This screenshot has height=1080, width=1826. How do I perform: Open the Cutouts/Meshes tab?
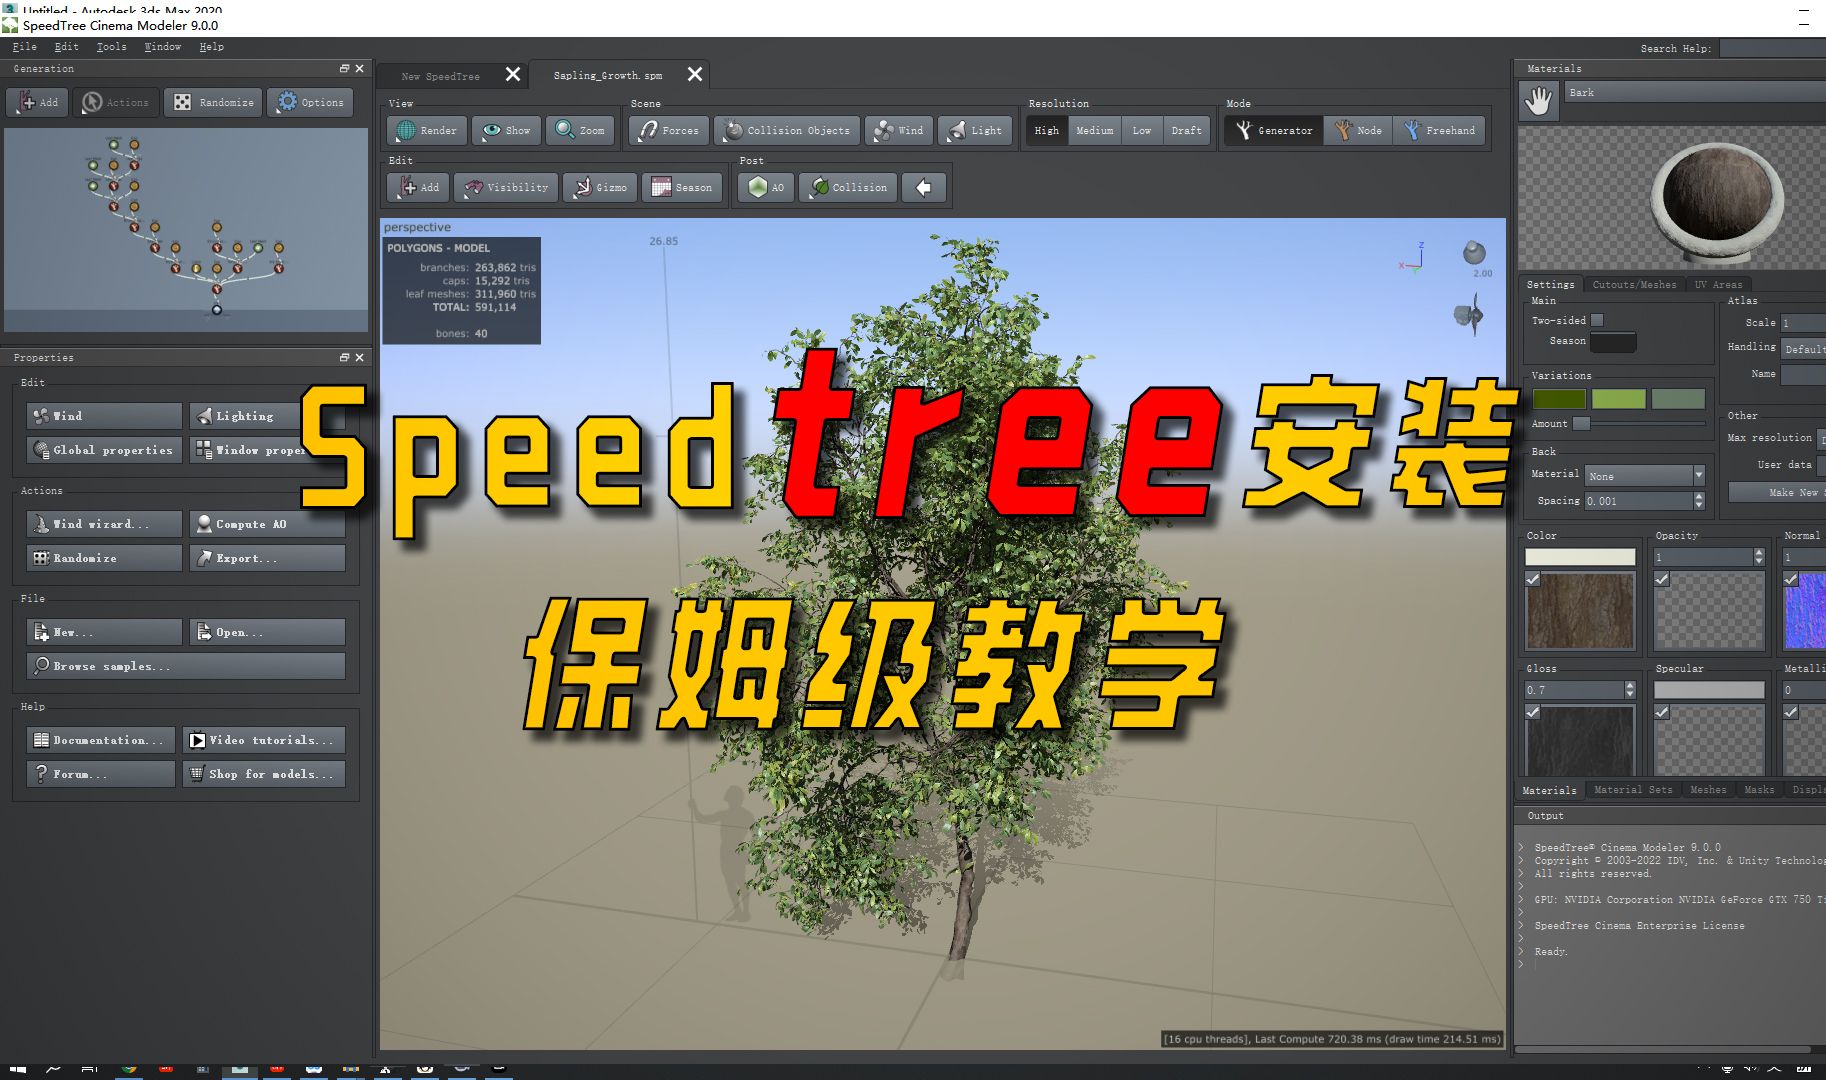1634,284
